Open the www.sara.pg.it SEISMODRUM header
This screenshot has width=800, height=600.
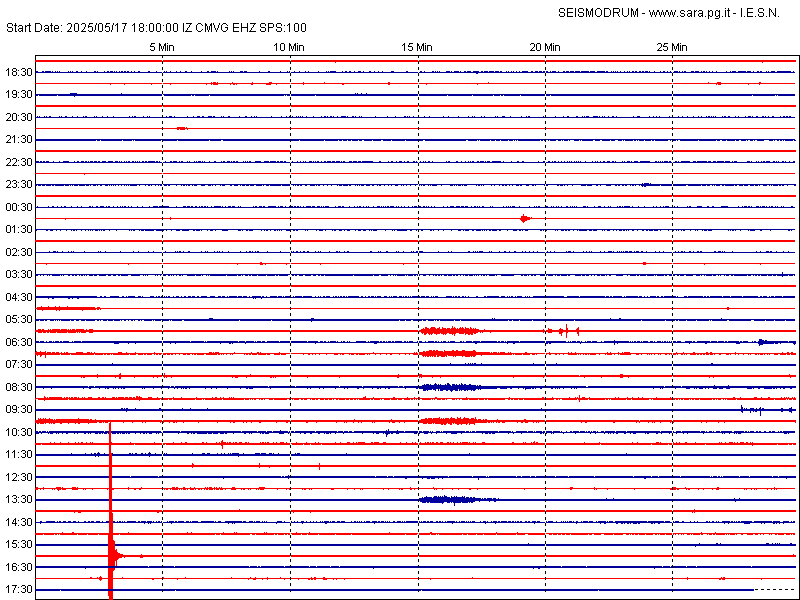pyautogui.click(x=669, y=13)
